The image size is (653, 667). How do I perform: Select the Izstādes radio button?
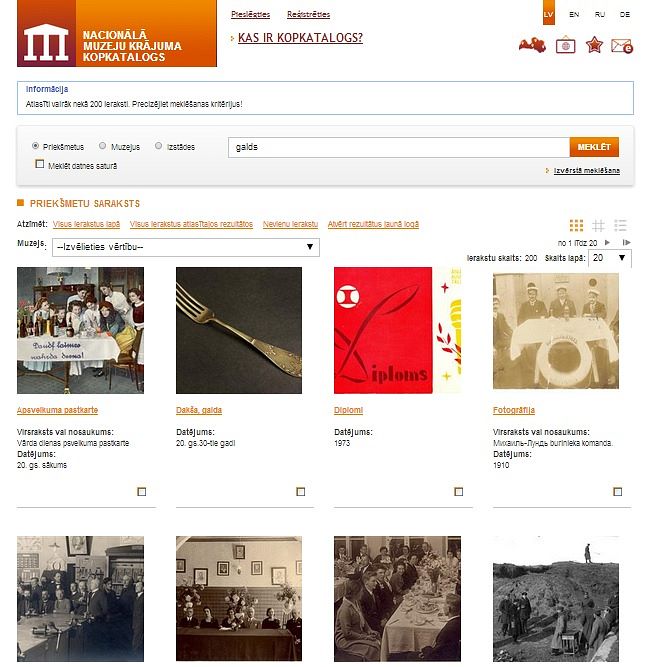(x=158, y=146)
